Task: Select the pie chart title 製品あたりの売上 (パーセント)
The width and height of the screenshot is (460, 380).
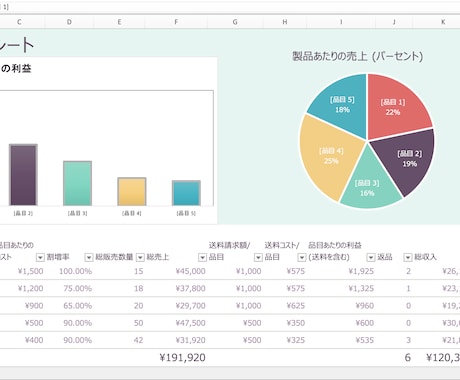Action: click(x=358, y=56)
